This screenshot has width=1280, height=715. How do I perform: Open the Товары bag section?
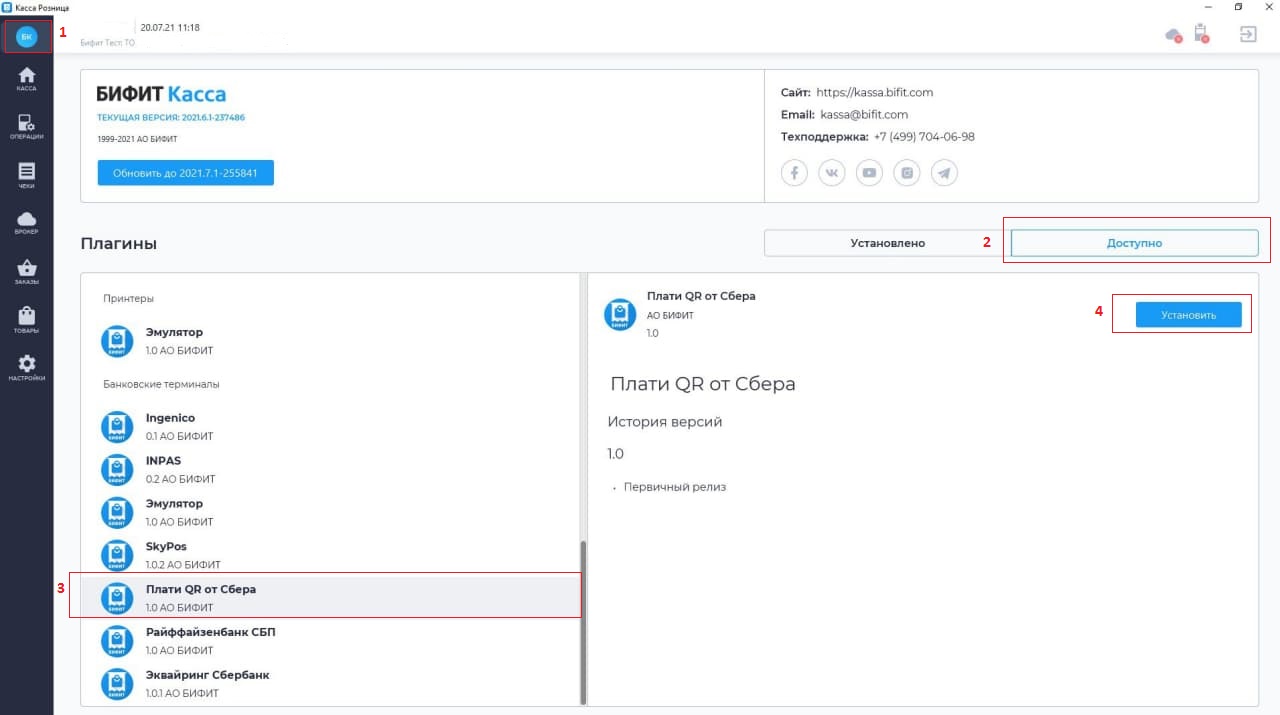pos(26,319)
